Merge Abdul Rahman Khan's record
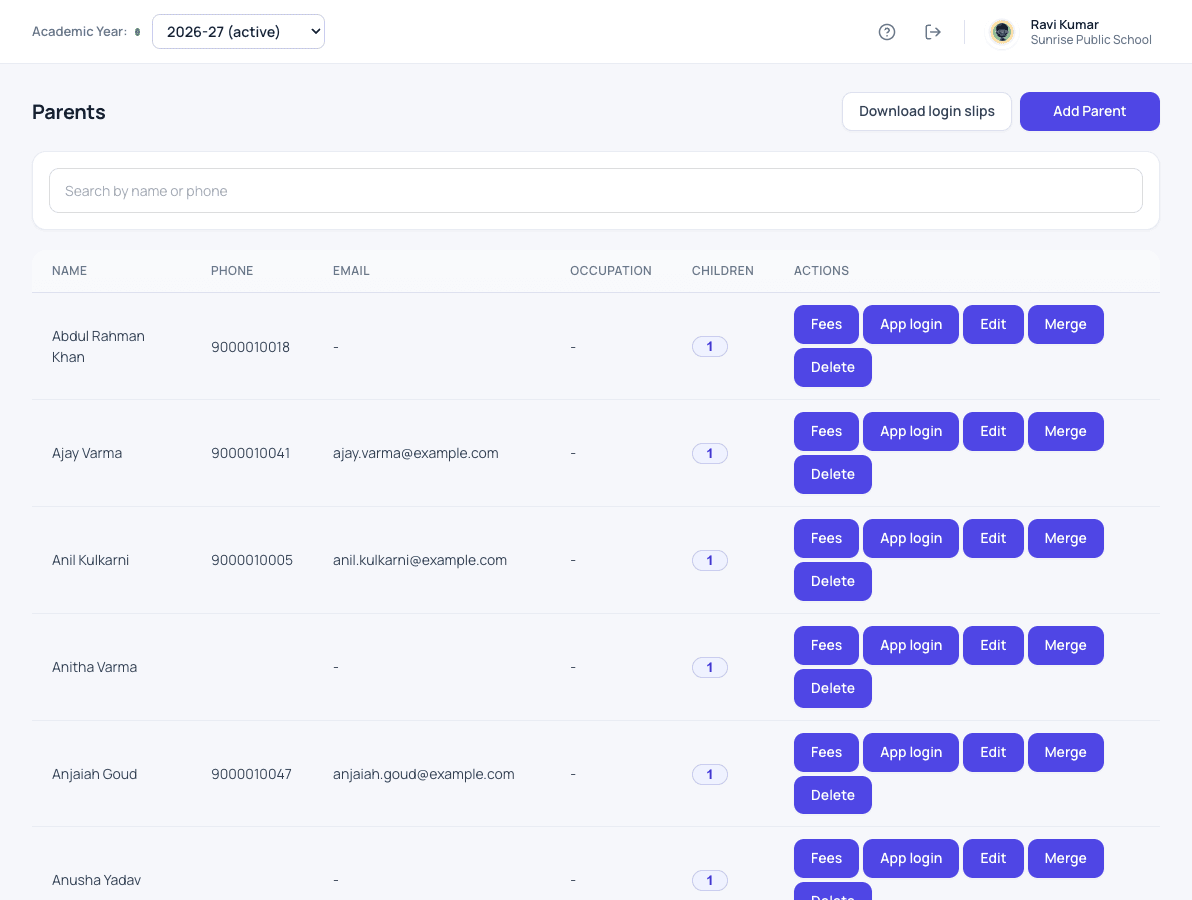The width and height of the screenshot is (1192, 900). tap(1065, 325)
